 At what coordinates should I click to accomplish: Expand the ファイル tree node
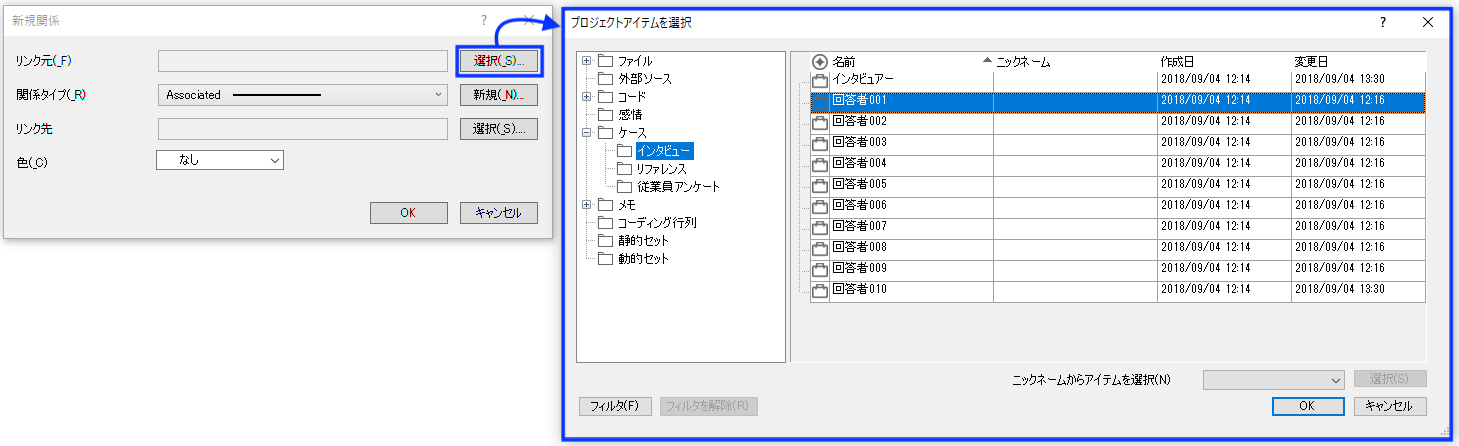coord(587,61)
